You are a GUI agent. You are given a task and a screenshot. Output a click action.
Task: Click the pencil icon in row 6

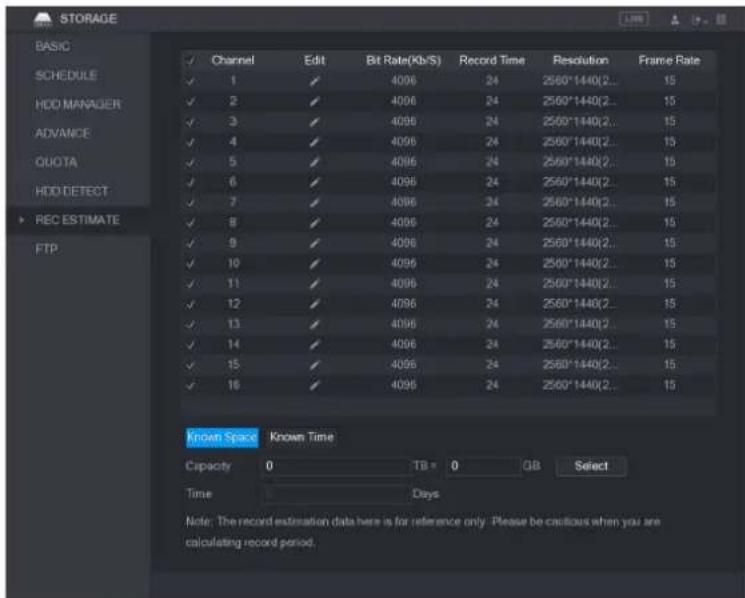click(x=314, y=183)
